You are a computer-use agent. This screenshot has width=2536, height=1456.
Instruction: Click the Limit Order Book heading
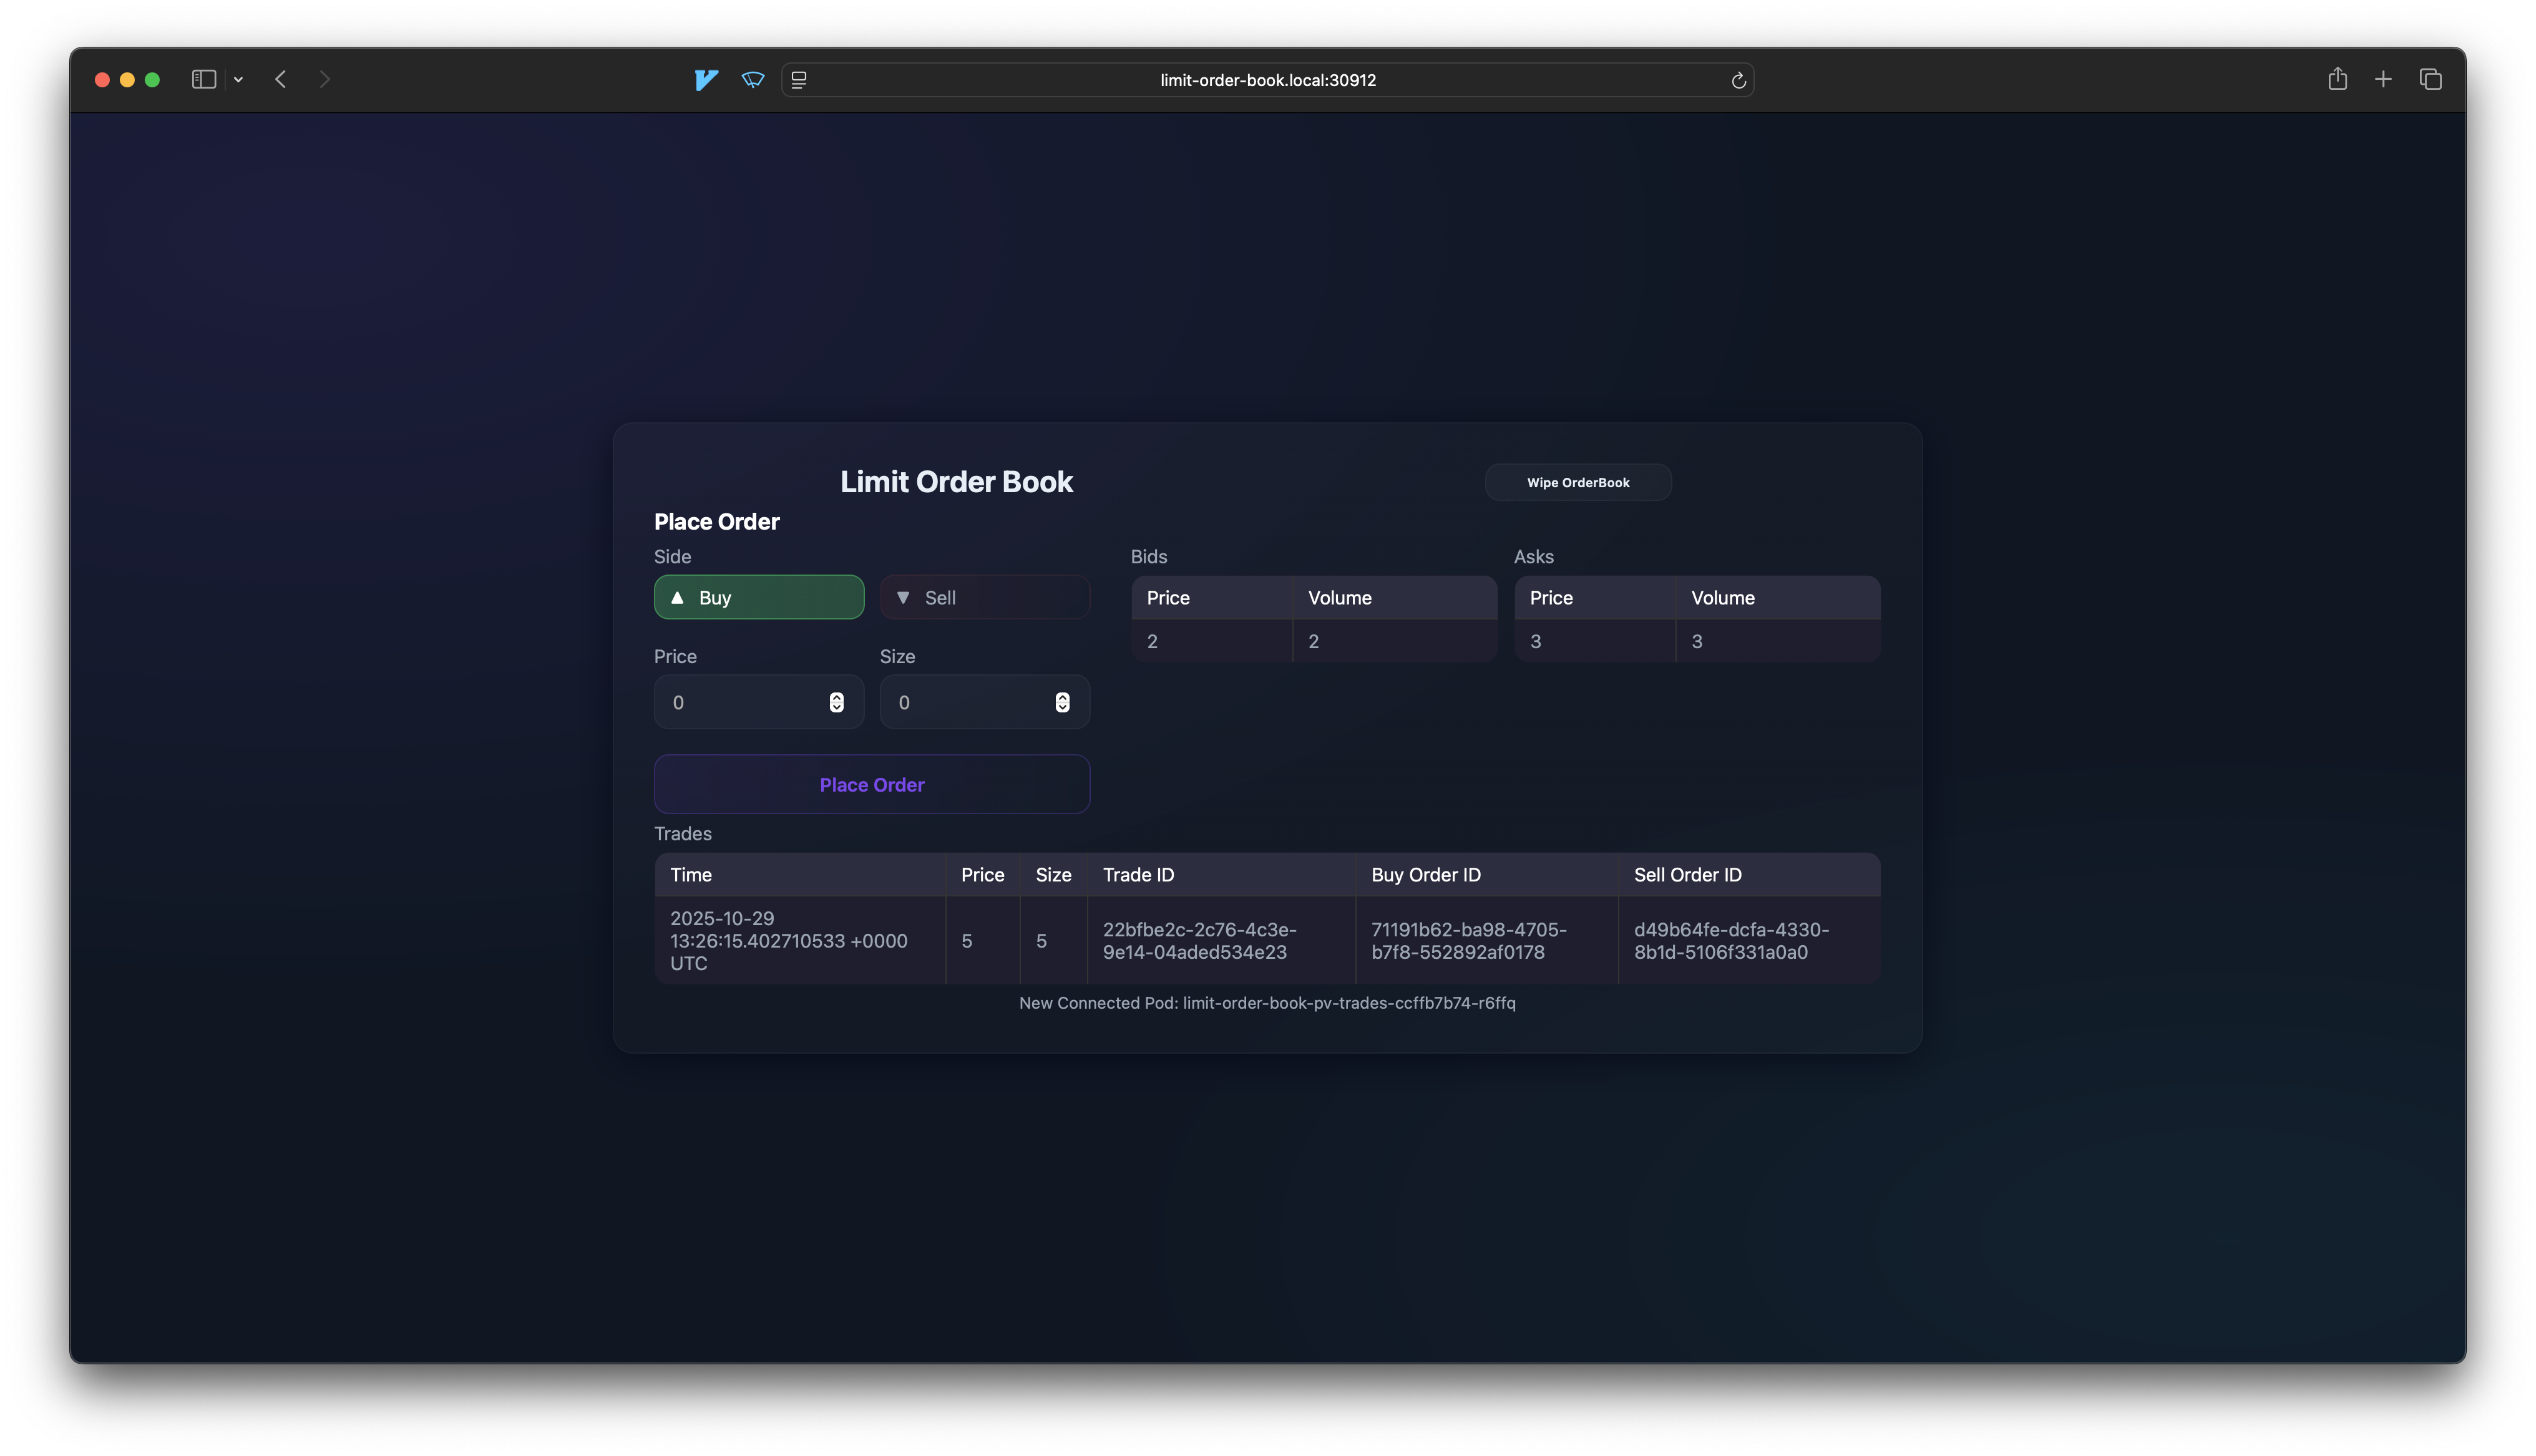(956, 481)
